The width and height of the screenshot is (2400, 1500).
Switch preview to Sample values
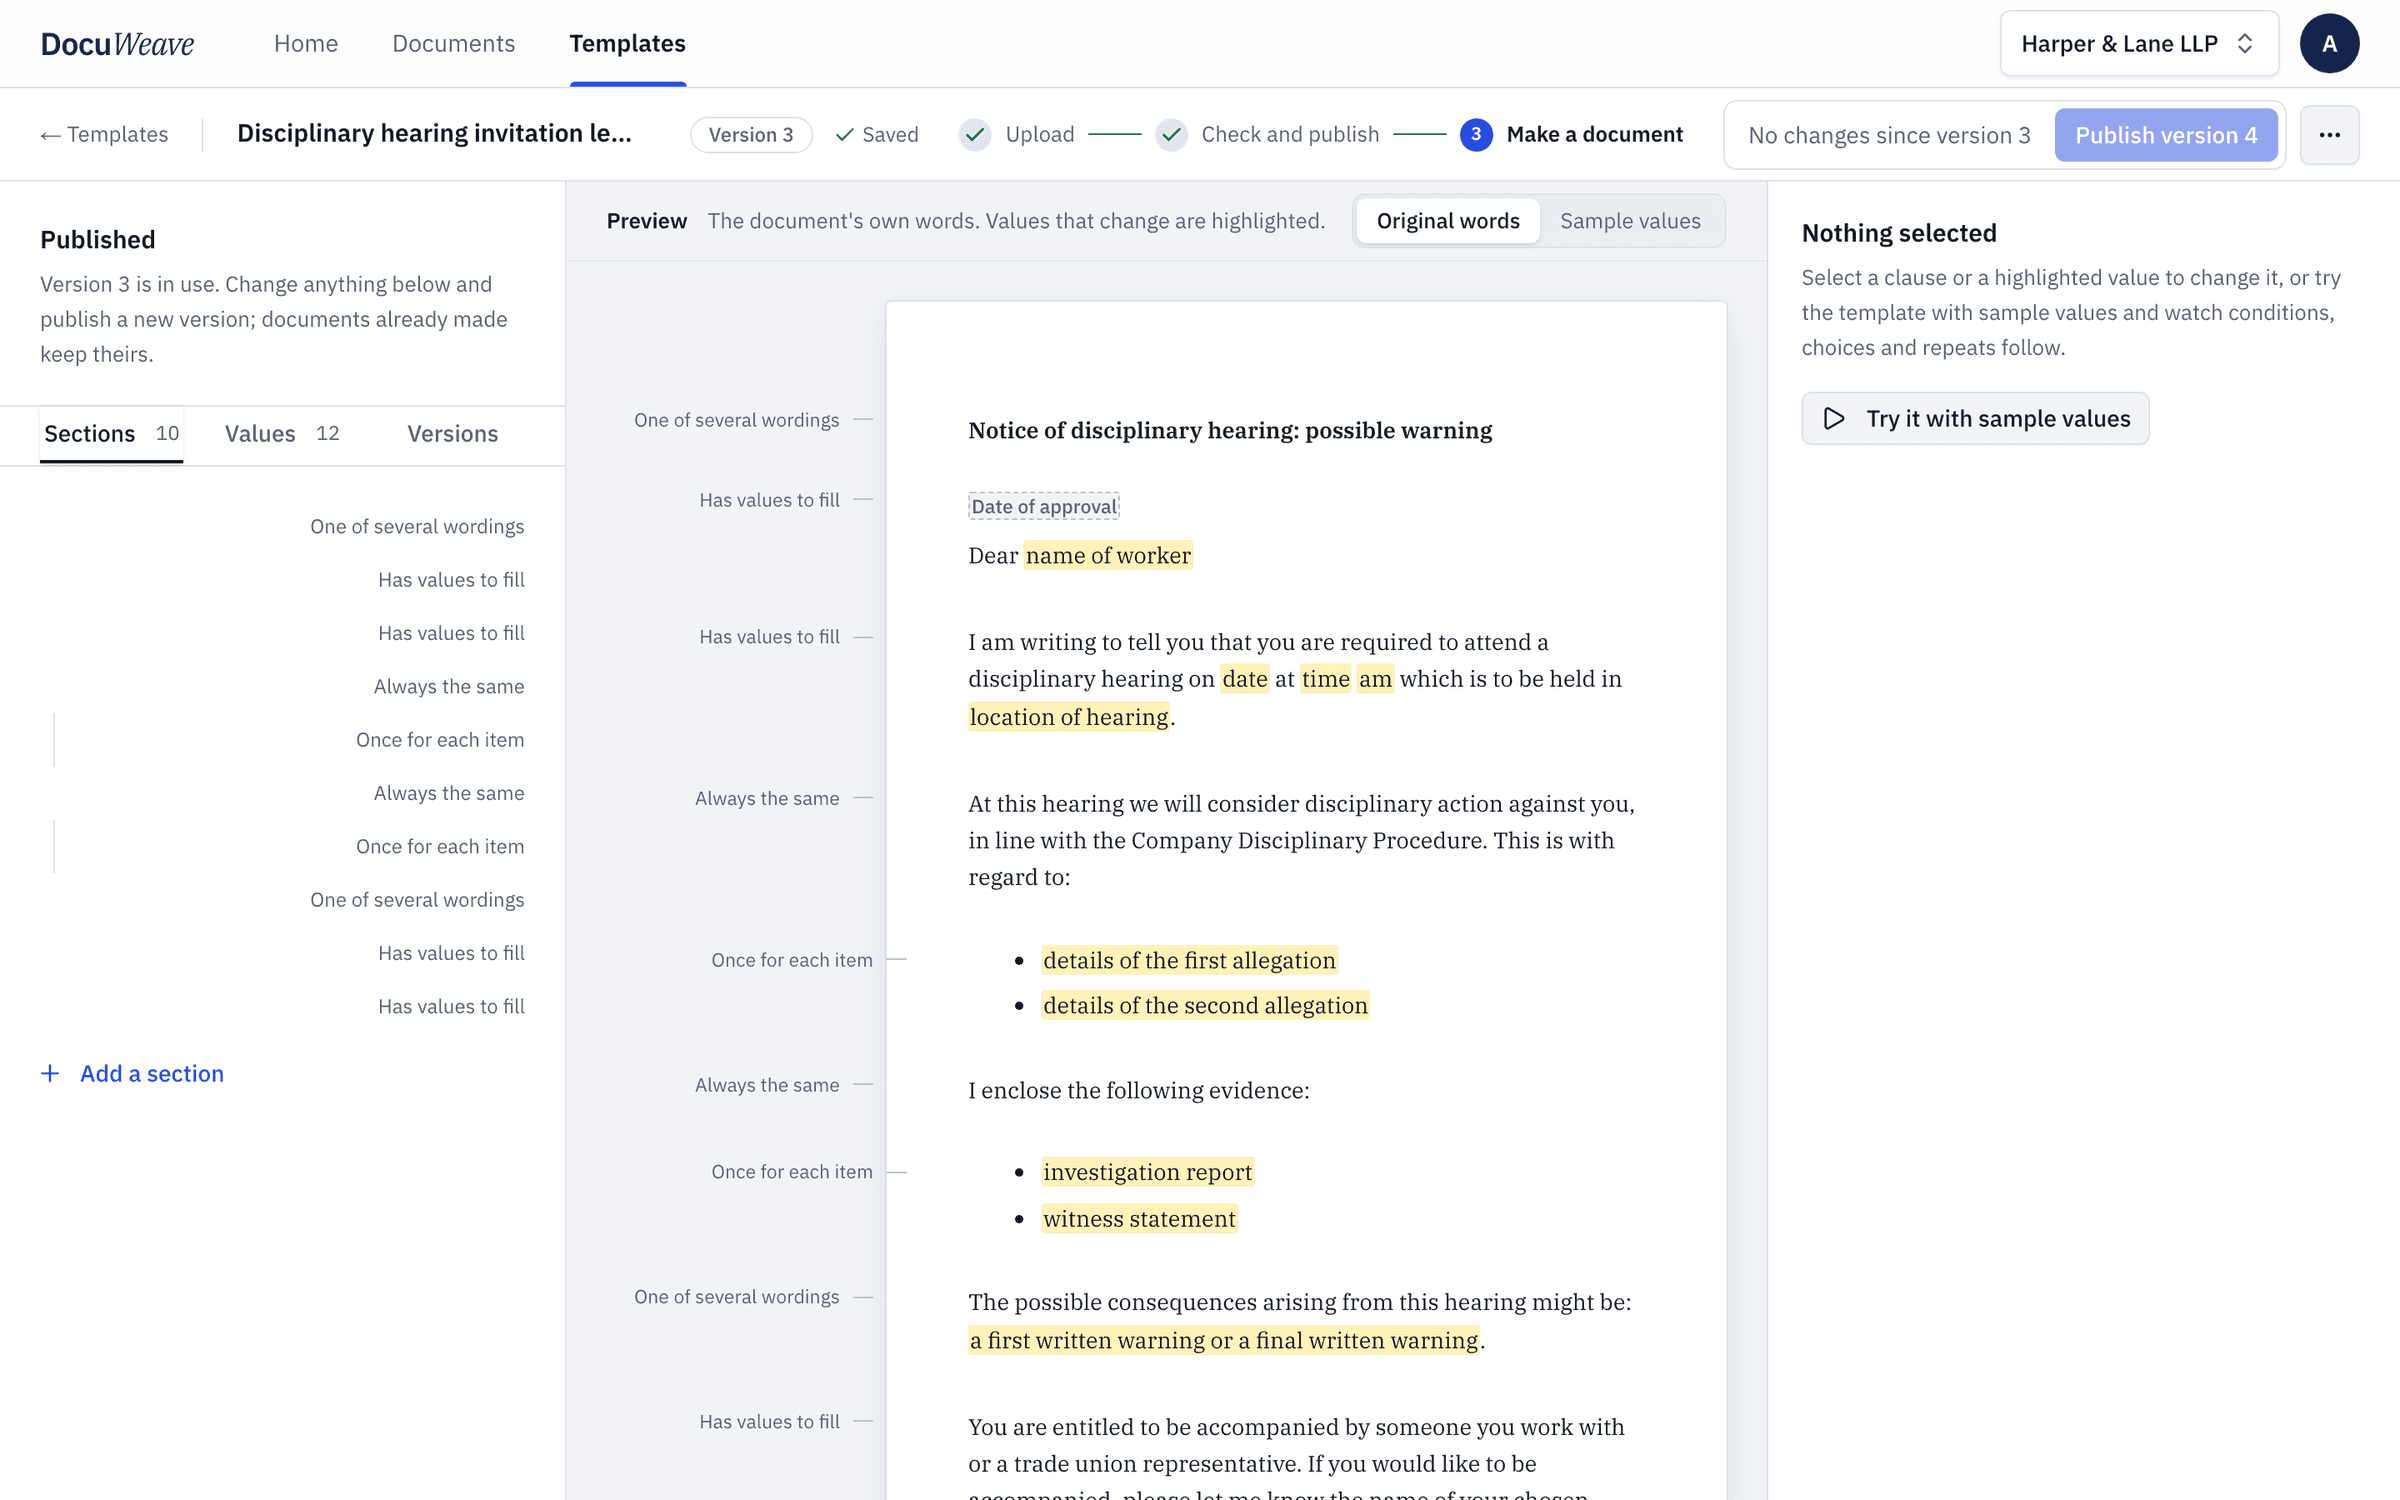click(1630, 221)
